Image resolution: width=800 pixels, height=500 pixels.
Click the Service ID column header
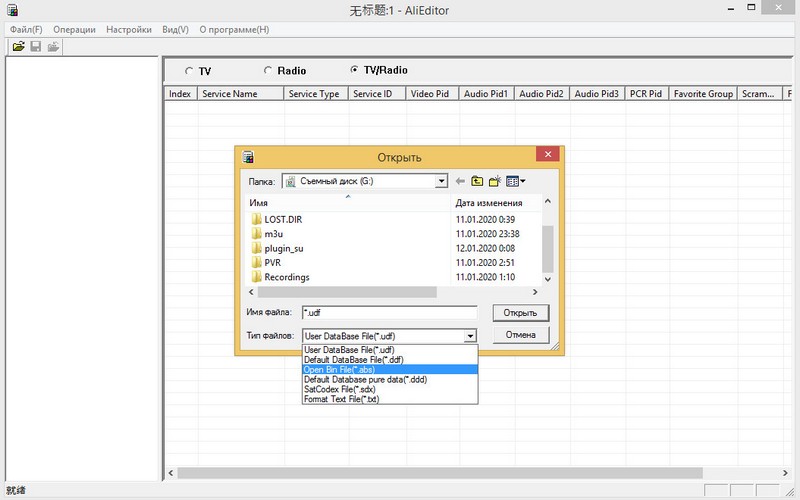point(378,94)
